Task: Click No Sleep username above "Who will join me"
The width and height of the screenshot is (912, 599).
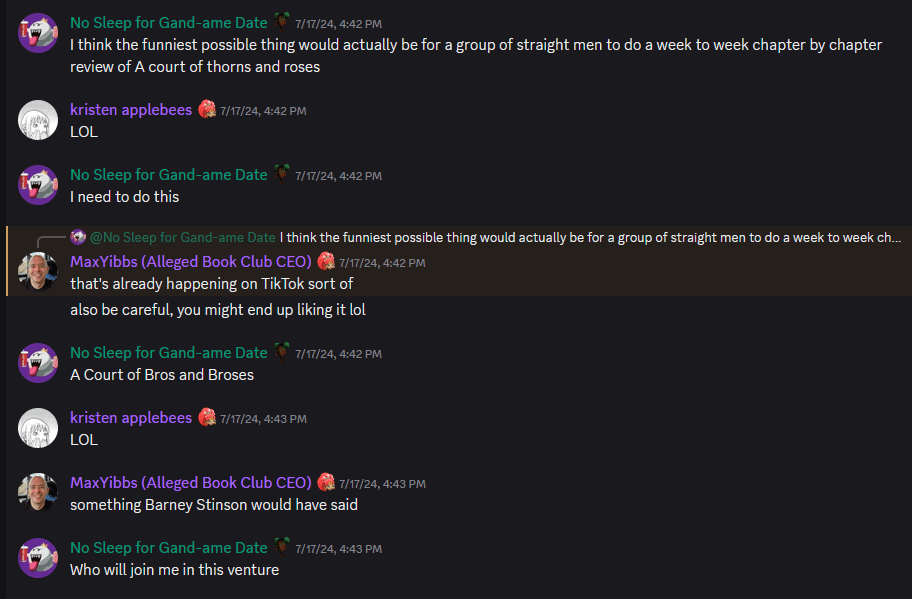Action: 168,548
